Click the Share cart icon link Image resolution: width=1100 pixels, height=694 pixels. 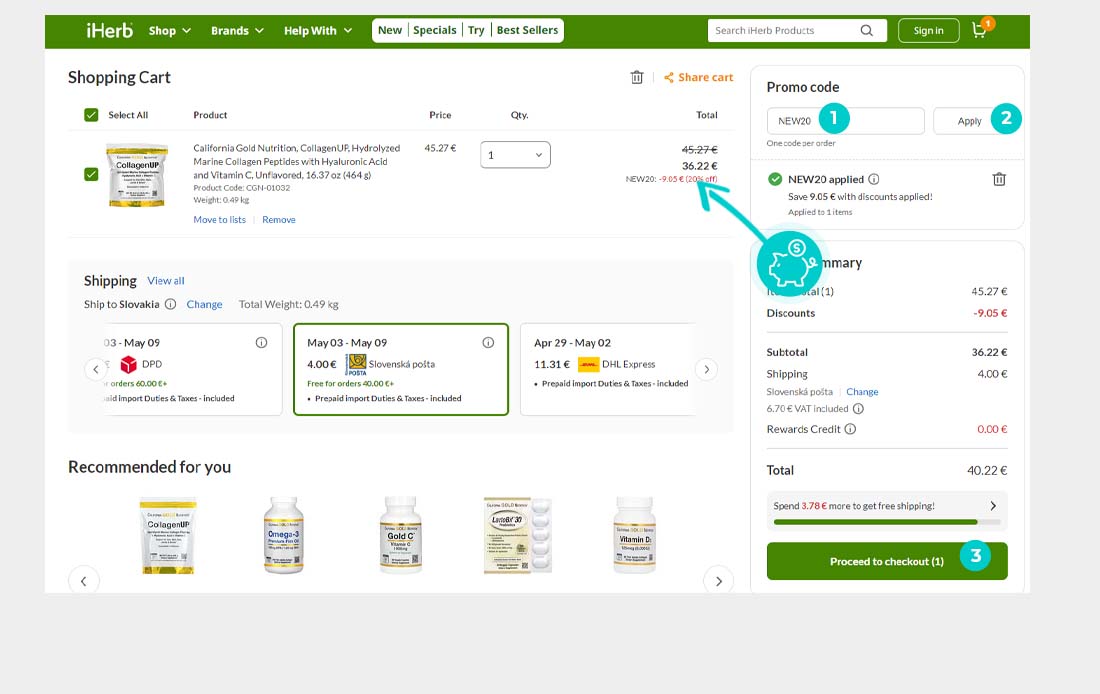(698, 77)
